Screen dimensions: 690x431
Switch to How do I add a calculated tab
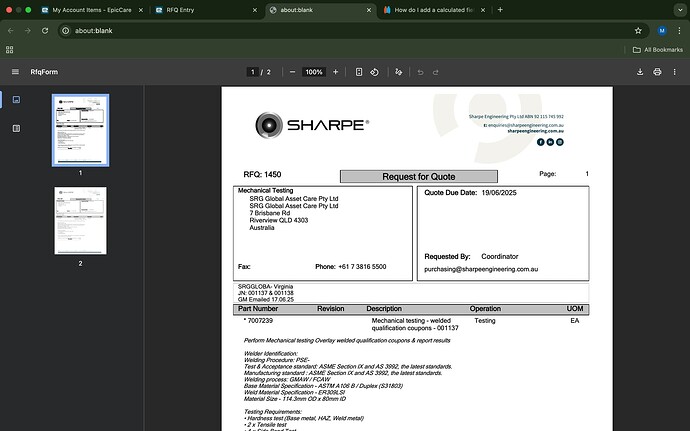(434, 10)
